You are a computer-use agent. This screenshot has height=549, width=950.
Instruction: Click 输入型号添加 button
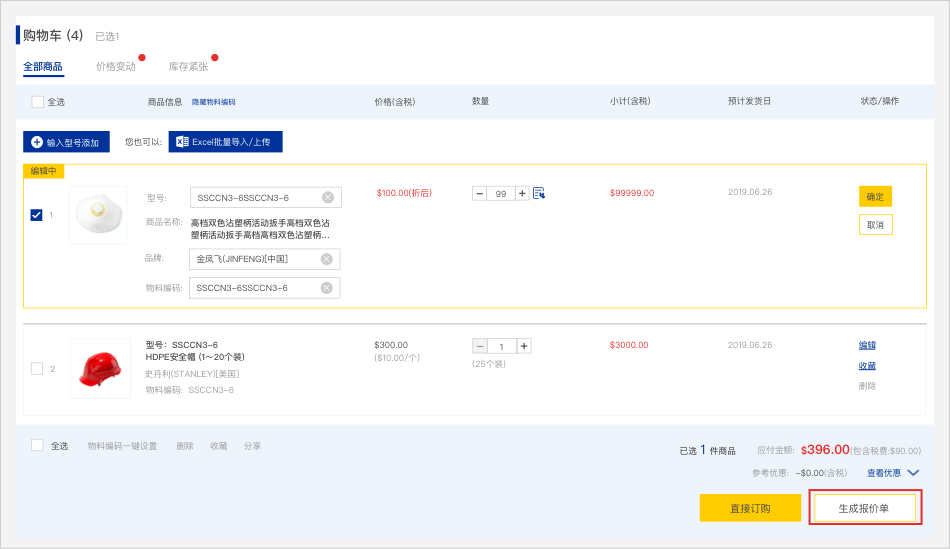66,143
